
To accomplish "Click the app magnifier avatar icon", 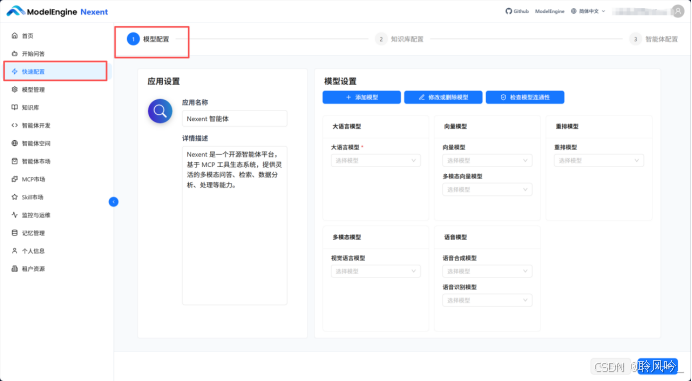I will coord(160,111).
